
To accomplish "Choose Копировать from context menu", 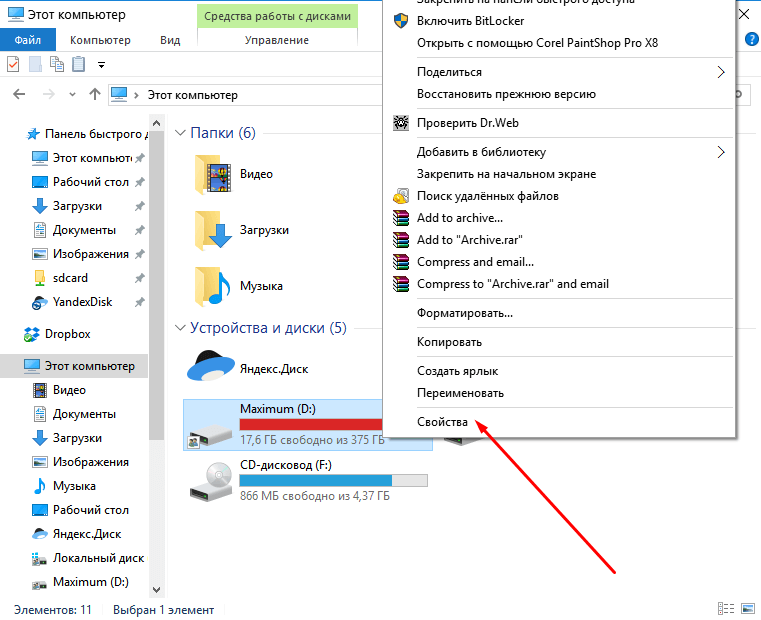I will (558, 342).
